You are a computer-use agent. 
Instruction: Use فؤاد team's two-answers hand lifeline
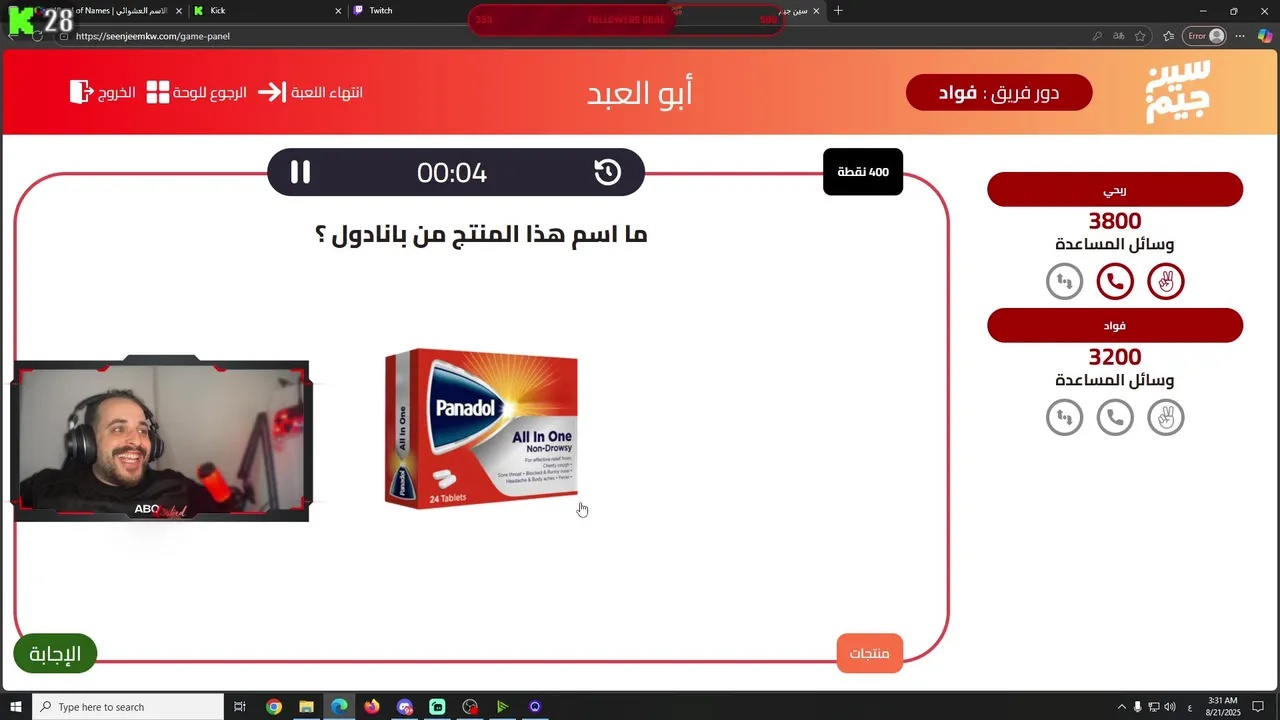(1165, 417)
